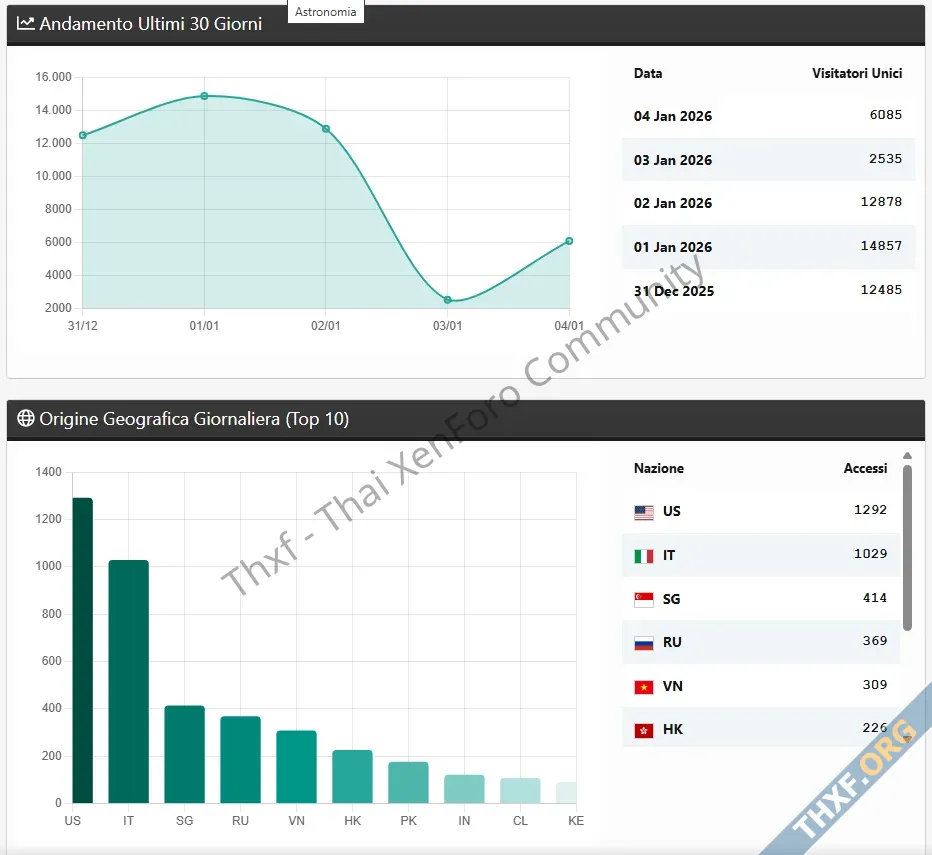Click the US flag icon

point(644,512)
